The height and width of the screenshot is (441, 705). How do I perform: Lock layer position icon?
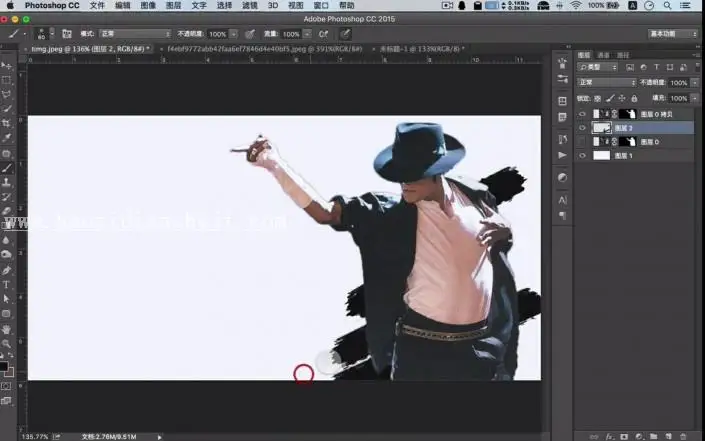(x=622, y=98)
